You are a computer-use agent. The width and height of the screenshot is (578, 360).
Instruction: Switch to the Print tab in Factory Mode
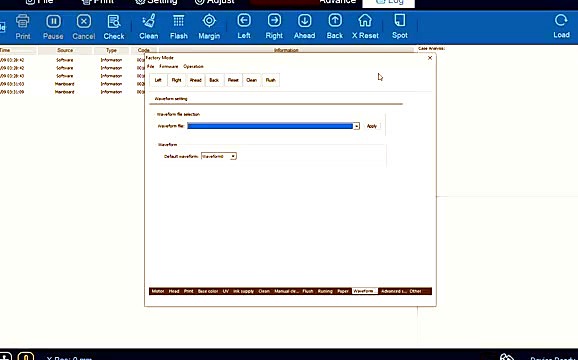coord(188,291)
